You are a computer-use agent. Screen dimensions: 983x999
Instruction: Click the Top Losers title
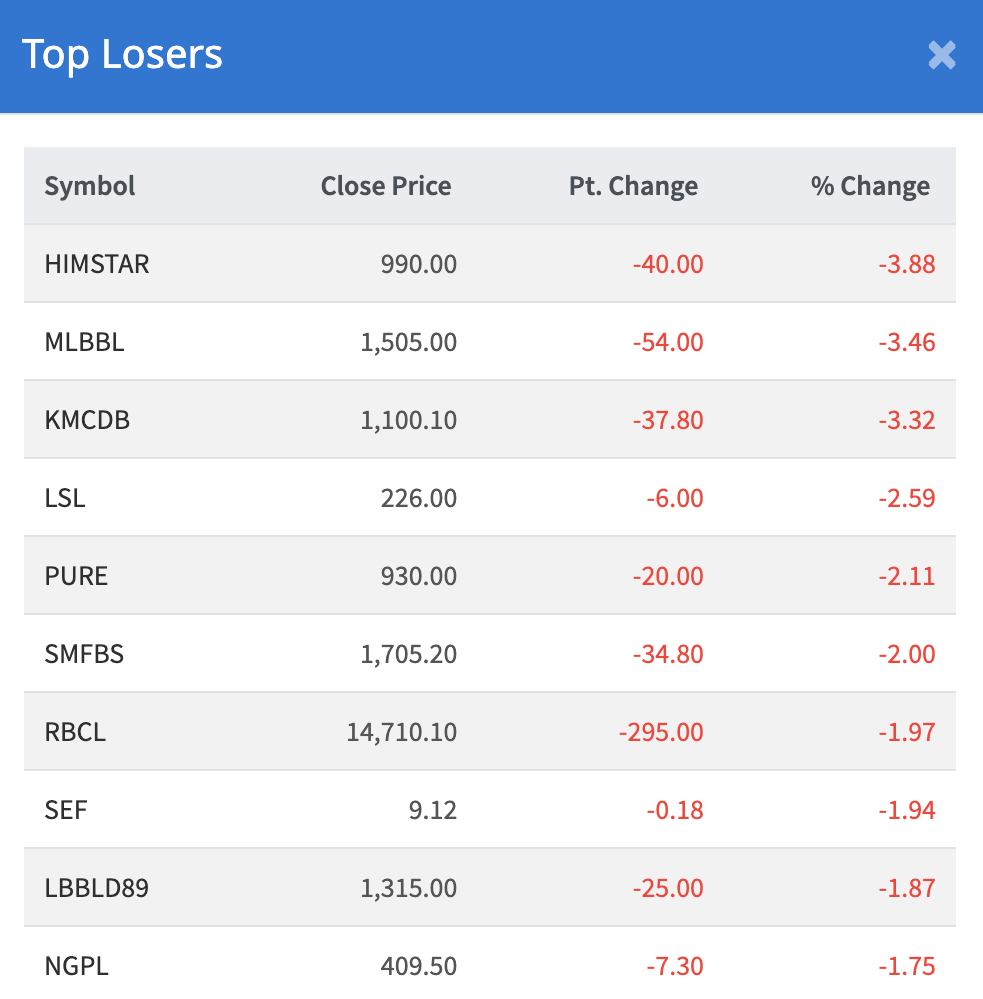click(122, 54)
